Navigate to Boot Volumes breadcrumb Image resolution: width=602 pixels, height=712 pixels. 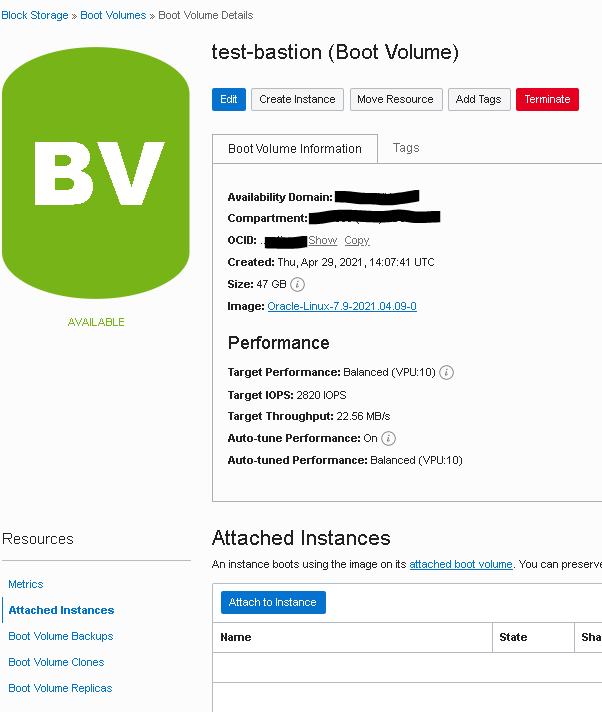[113, 15]
